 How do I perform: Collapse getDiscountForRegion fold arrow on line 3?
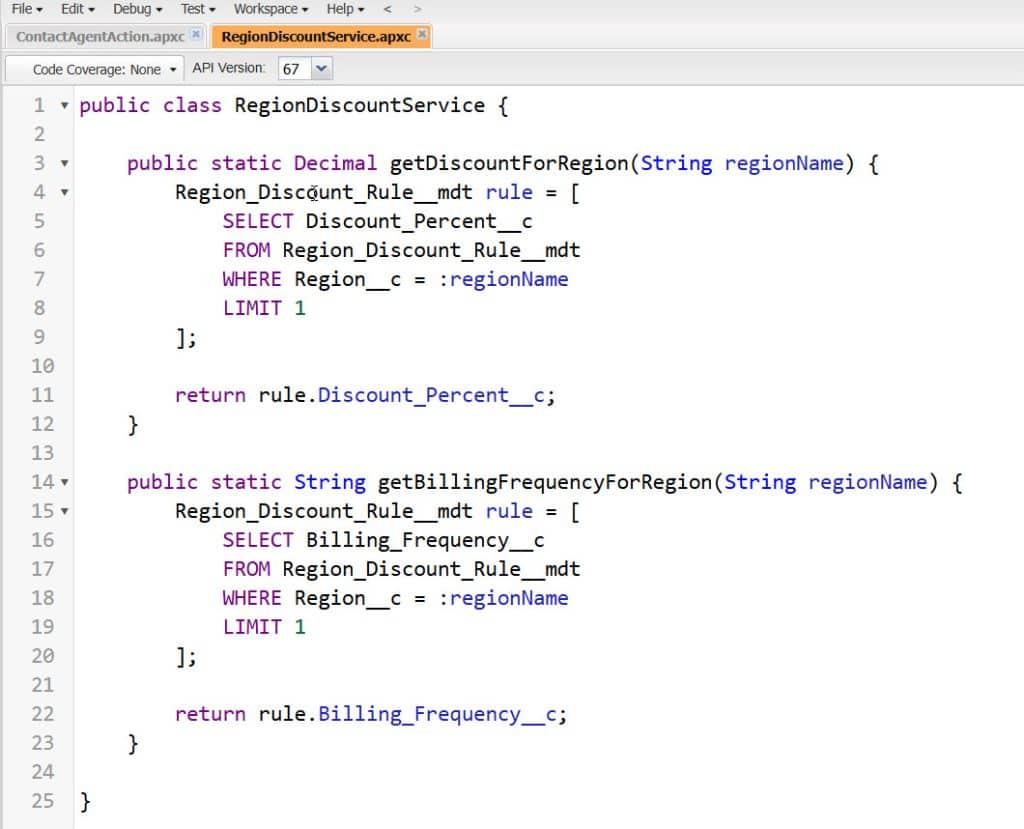(64, 163)
